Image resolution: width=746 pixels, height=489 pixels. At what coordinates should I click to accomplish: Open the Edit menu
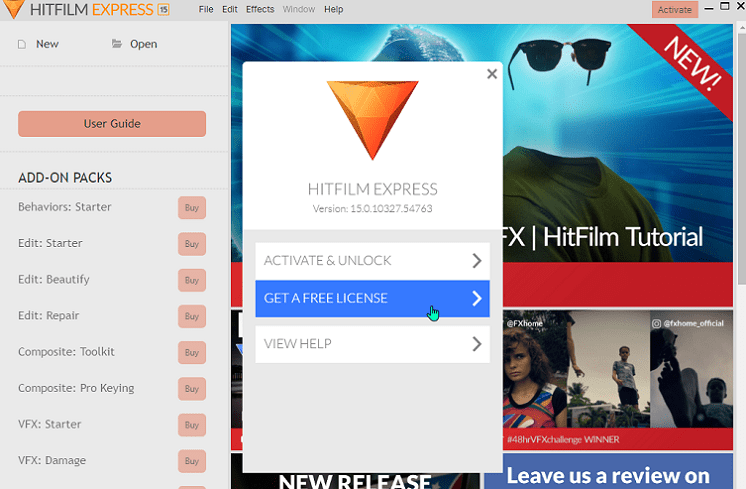click(230, 9)
